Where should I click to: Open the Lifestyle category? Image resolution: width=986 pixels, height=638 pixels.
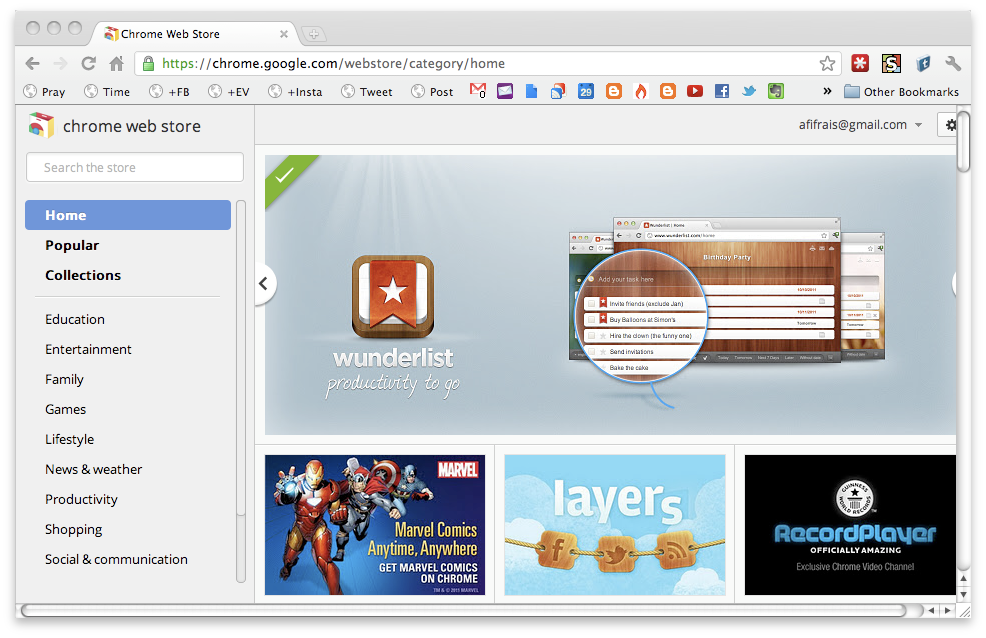69,439
